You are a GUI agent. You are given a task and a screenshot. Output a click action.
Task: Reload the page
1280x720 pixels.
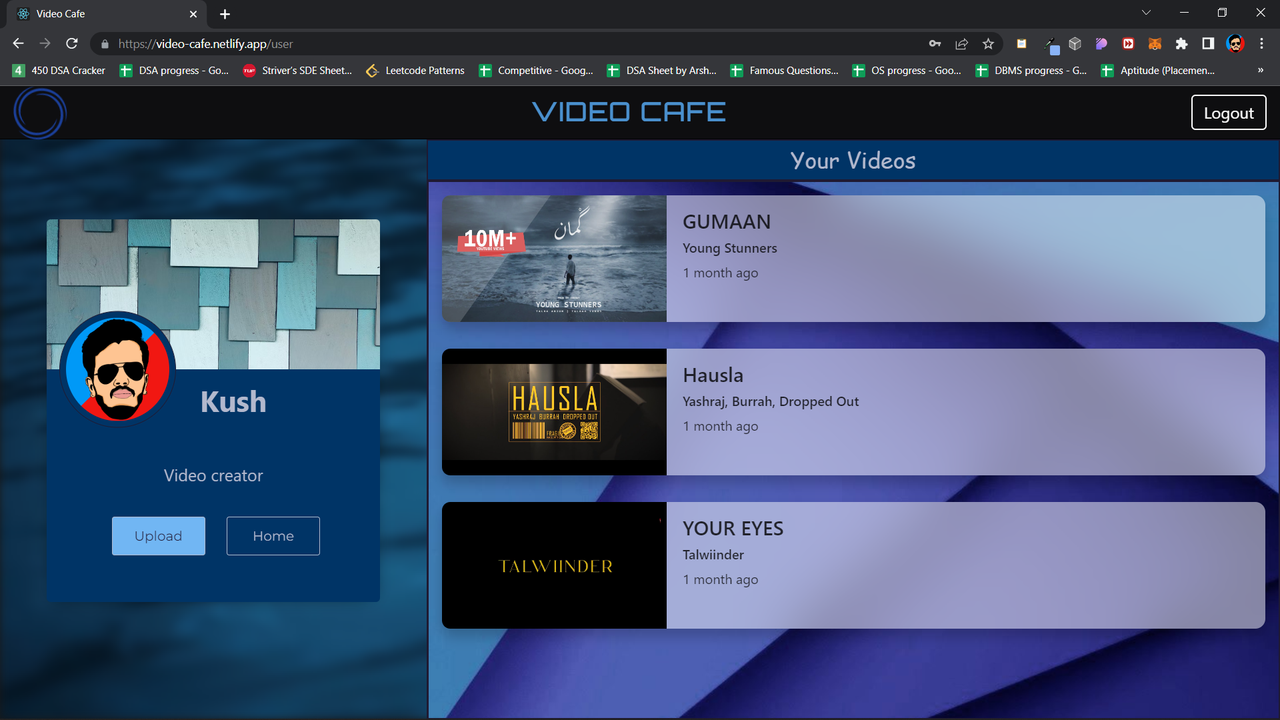(x=70, y=44)
